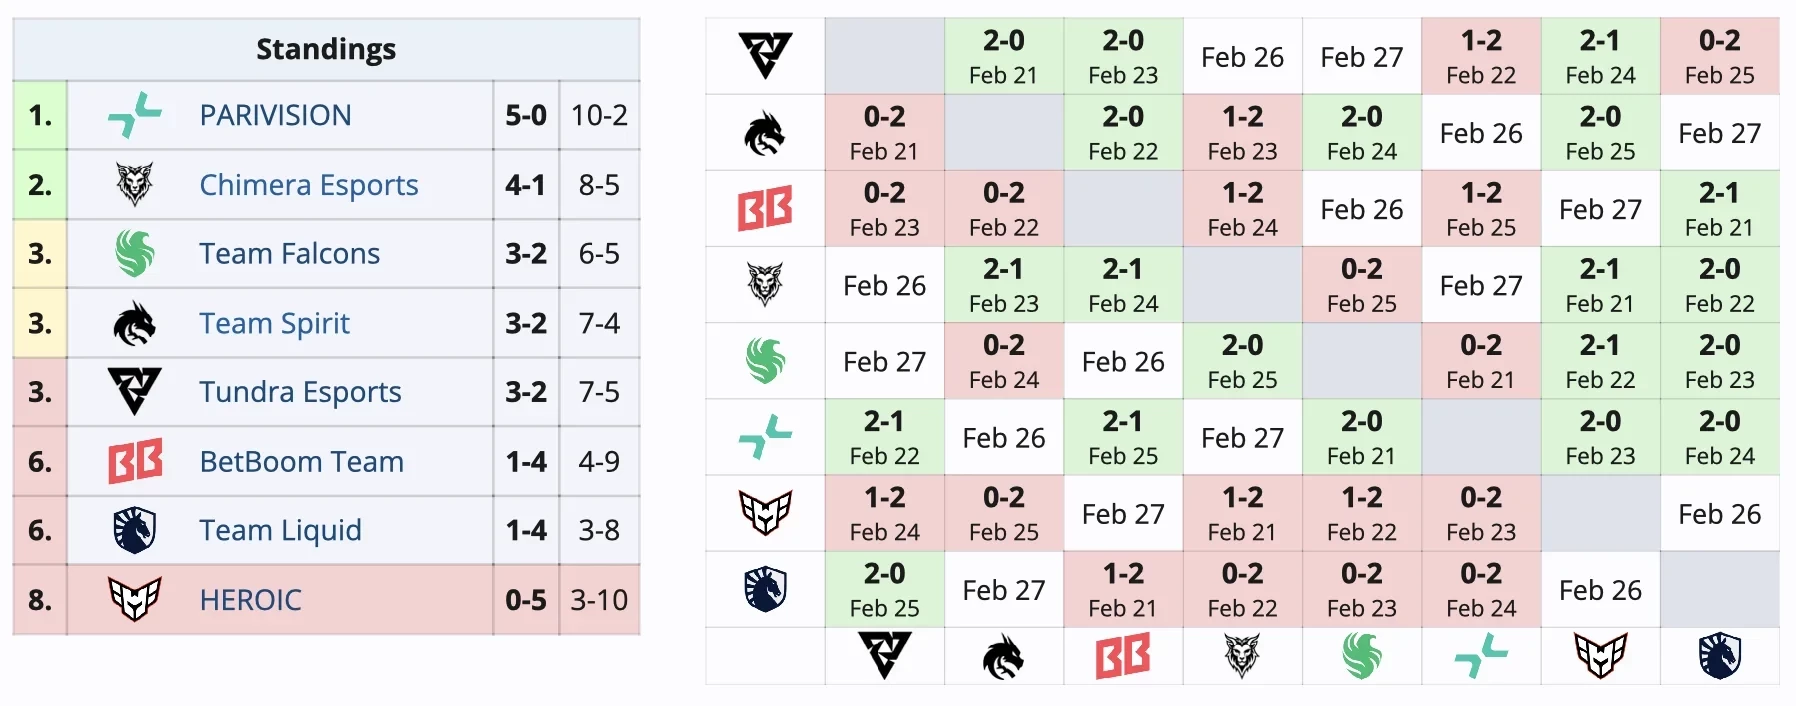Click the Standings table header
The width and height of the screenshot is (1796, 706).
(x=326, y=49)
